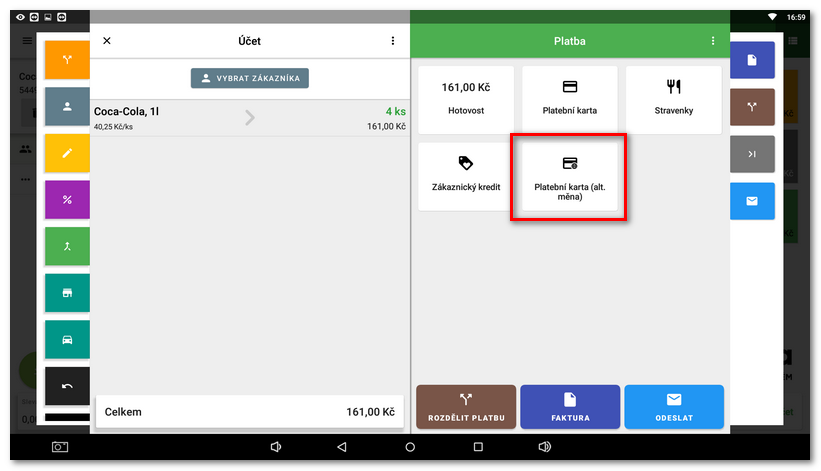
Task: Tap the orange split icon in left sidebar
Action: click(67, 60)
